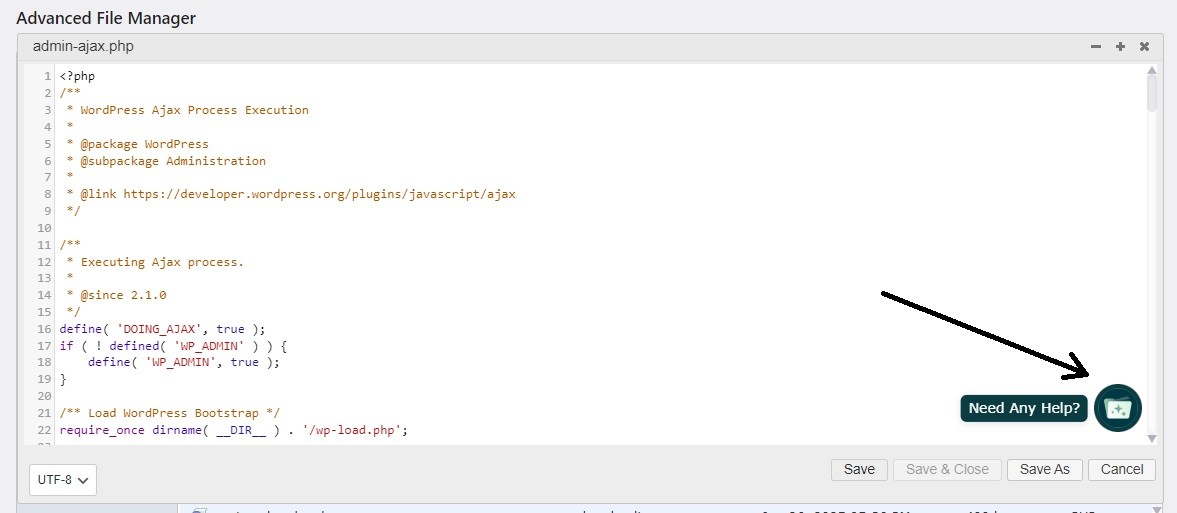1177x513 pixels.
Task: Click the '@subpackage Administration' line
Action: 173,161
